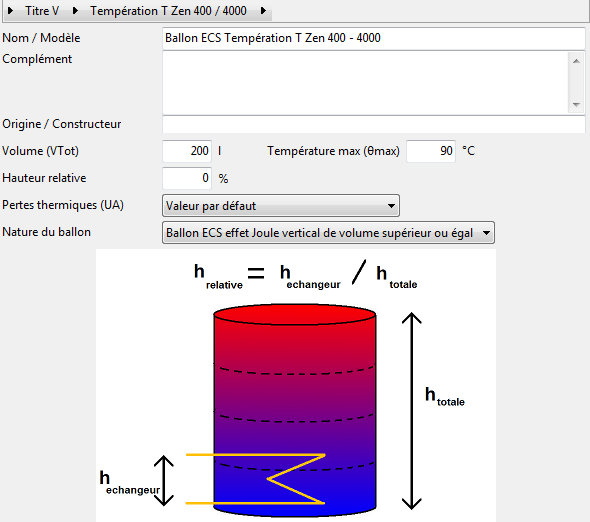Edit the Hauteur relative value 0
This screenshot has width=590, height=522.
click(187, 178)
